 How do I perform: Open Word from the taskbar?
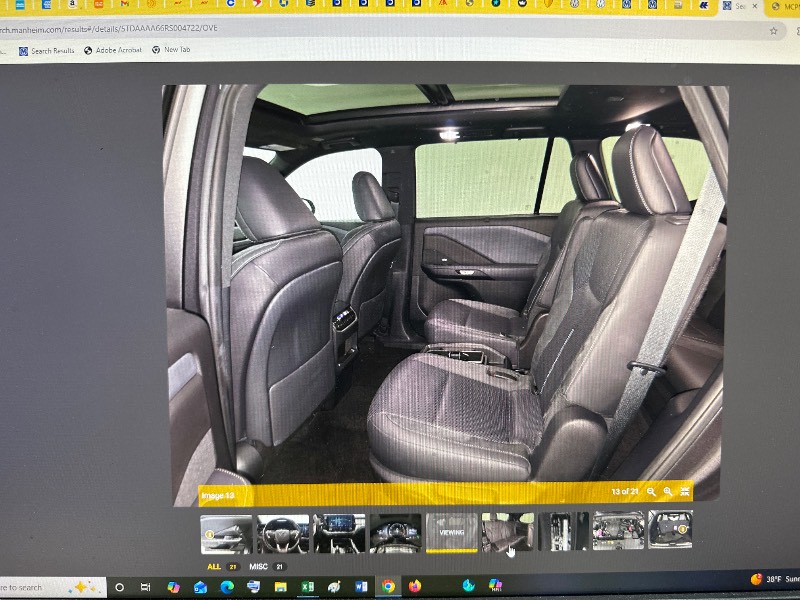tap(361, 586)
